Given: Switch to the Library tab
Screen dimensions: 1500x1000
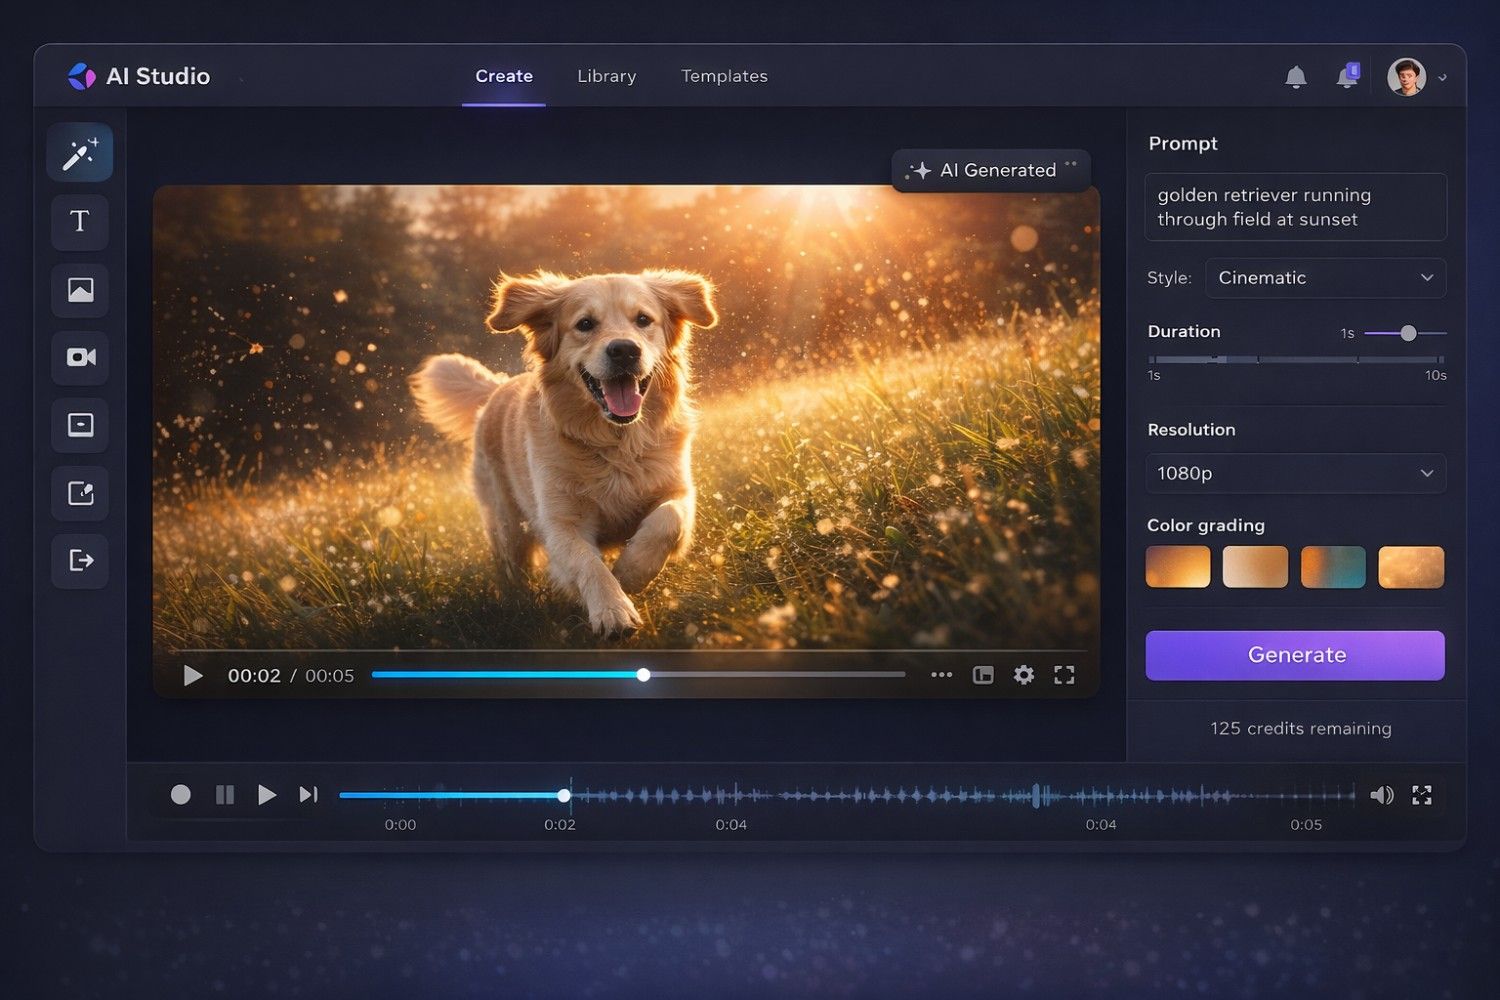Looking at the screenshot, I should tap(606, 76).
